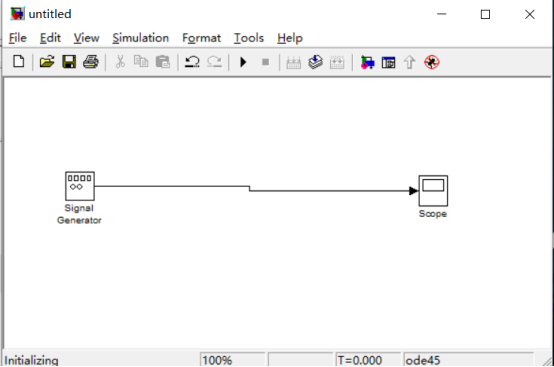
Task: Close the untitled window
Action: 530,14
